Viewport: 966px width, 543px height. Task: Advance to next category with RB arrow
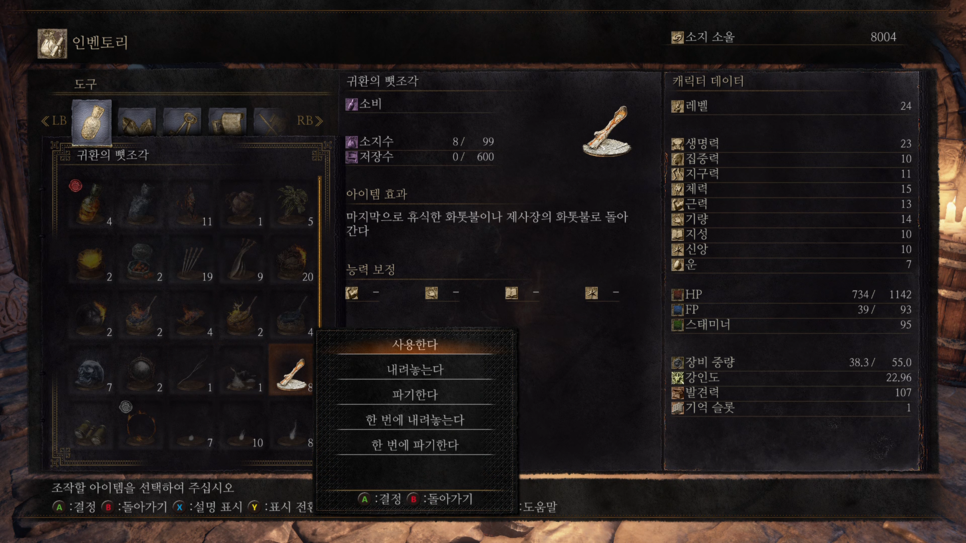(310, 121)
